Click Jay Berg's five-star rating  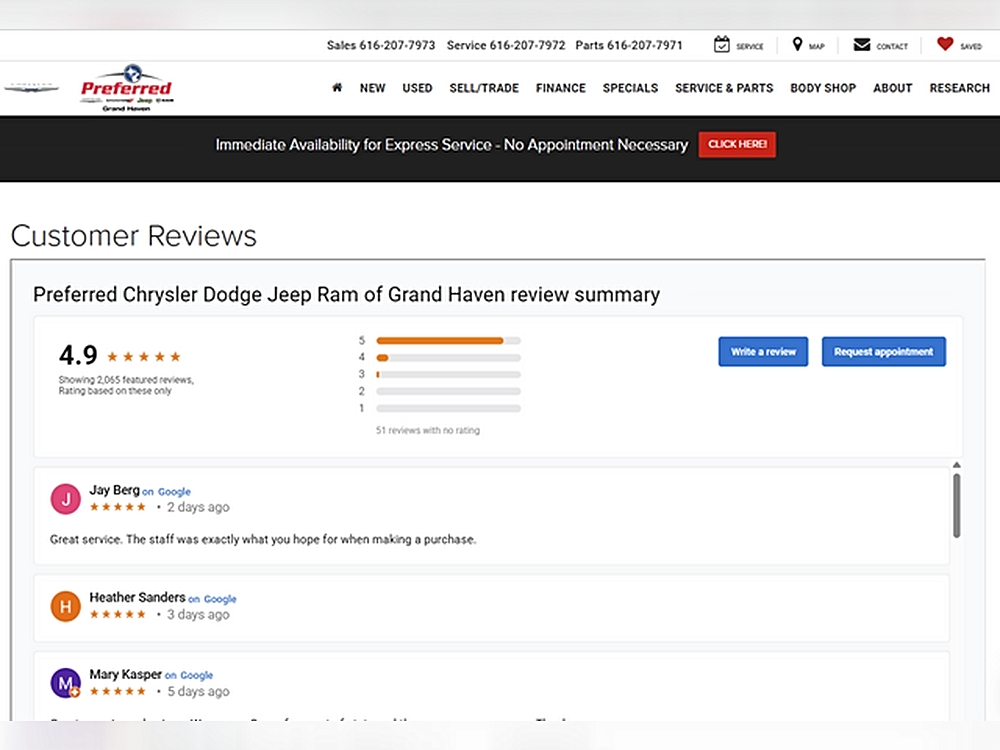[118, 507]
